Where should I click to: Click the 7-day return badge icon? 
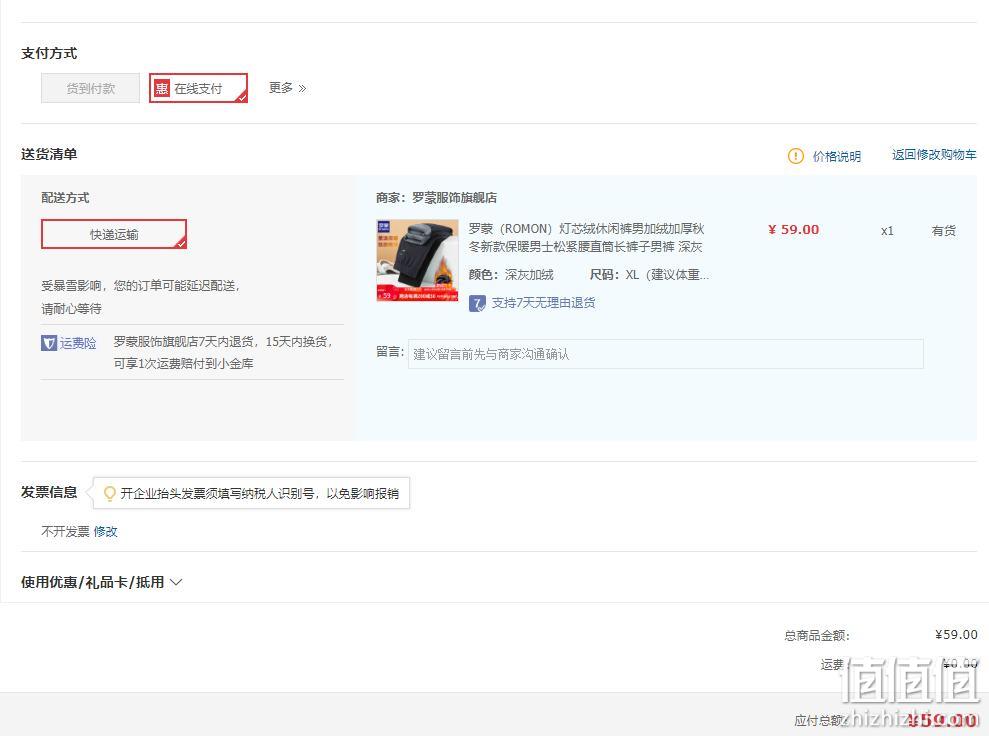point(477,303)
